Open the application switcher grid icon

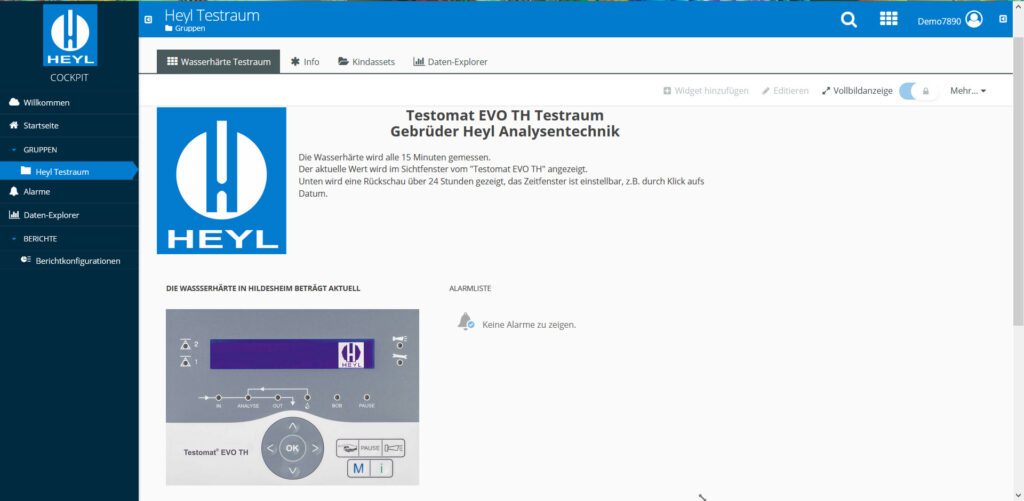click(889, 19)
